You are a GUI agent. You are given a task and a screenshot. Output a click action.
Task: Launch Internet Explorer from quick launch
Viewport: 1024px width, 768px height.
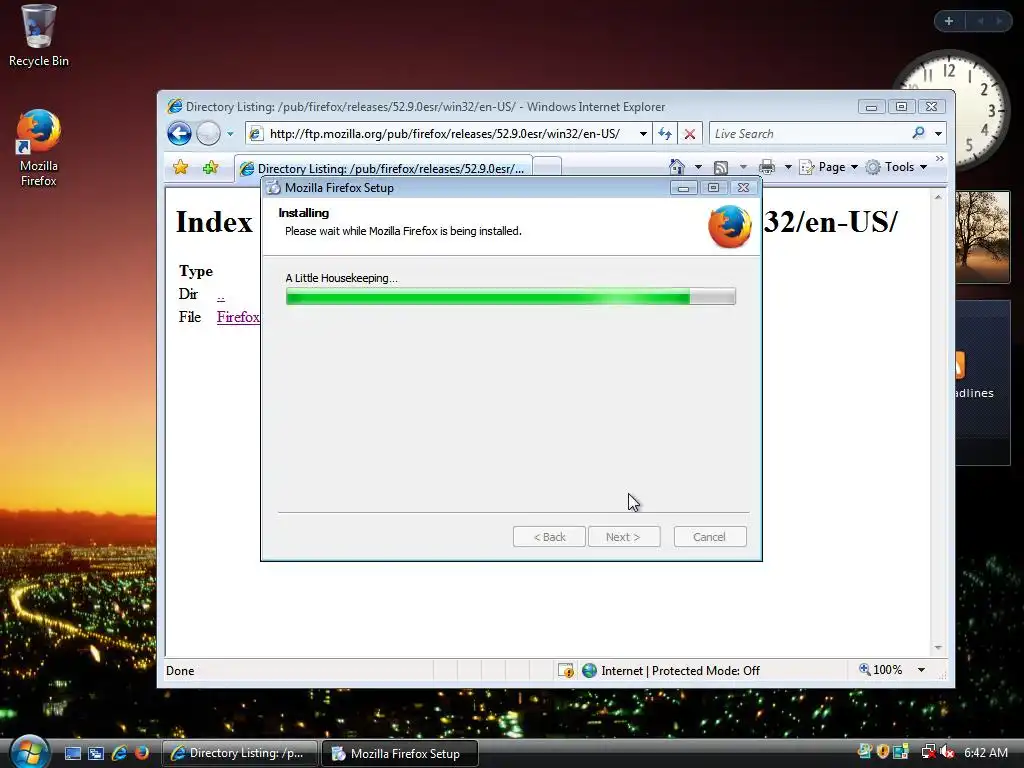point(119,753)
